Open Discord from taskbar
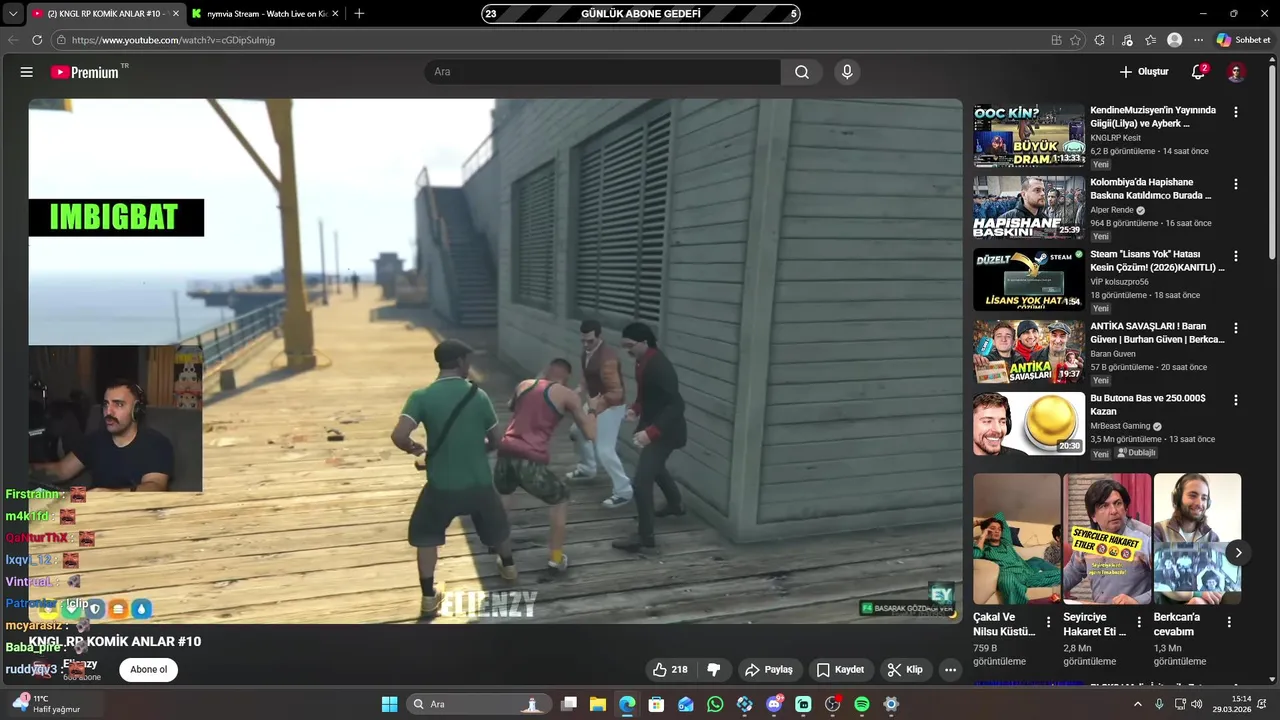The width and height of the screenshot is (1280, 720). click(774, 704)
